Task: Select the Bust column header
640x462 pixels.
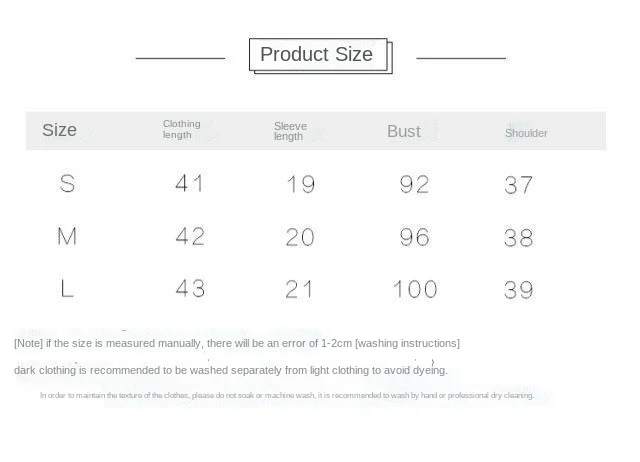Action: pyautogui.click(x=404, y=131)
